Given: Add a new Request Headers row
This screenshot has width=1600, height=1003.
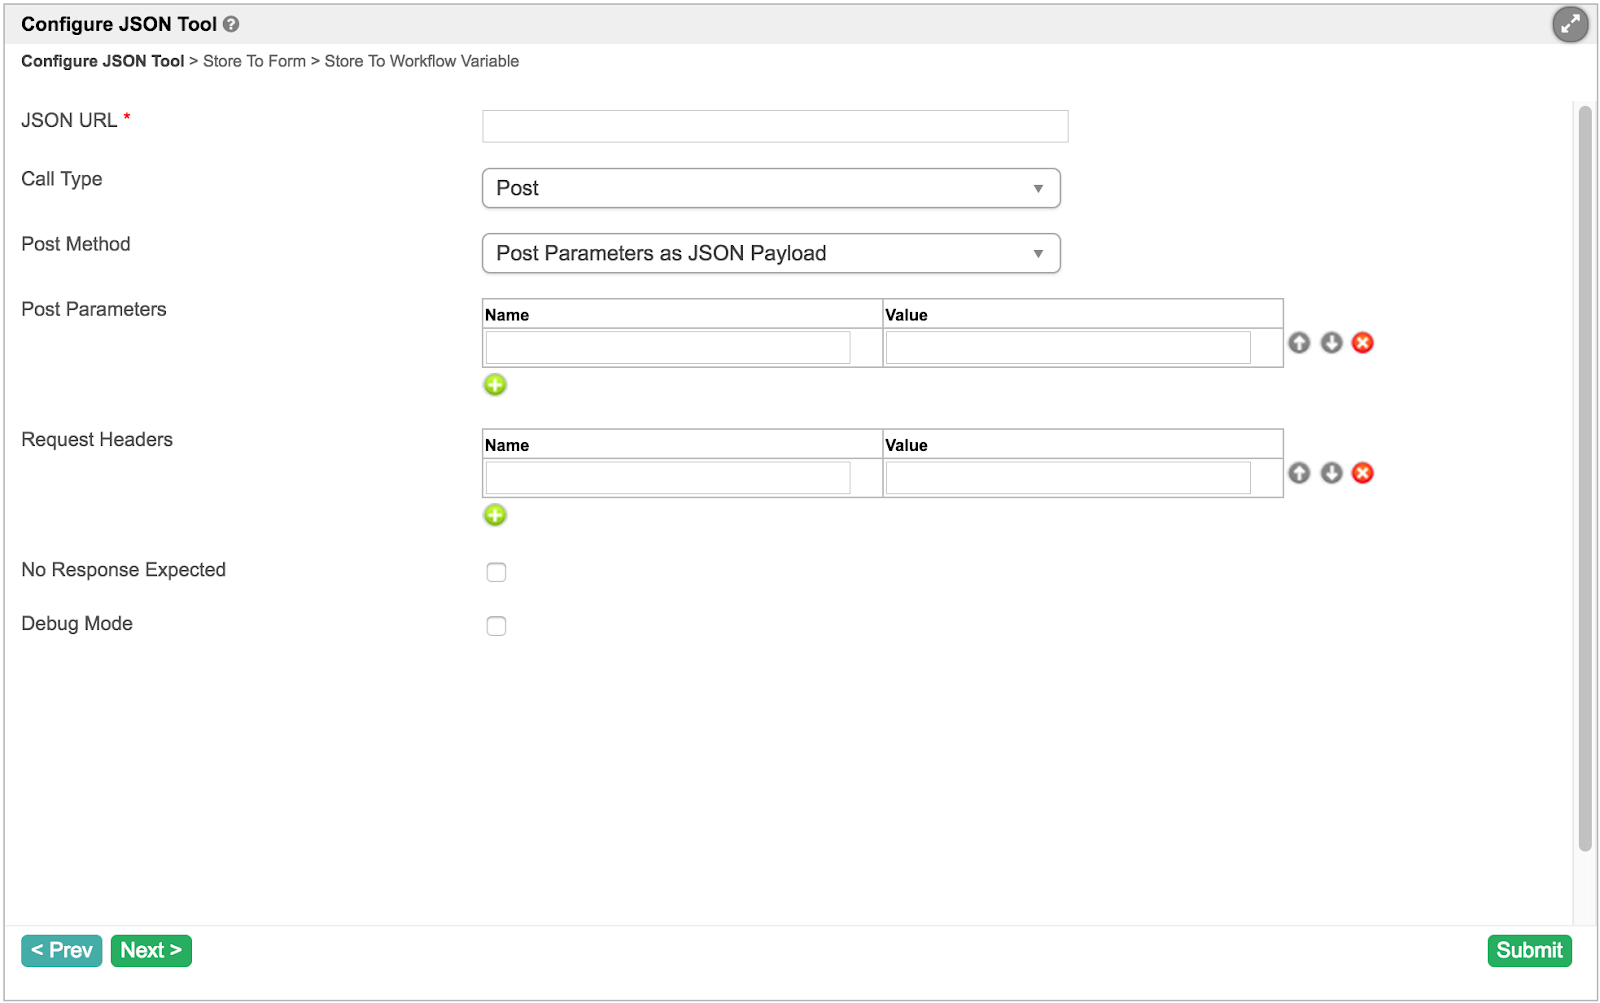Looking at the screenshot, I should [x=495, y=515].
